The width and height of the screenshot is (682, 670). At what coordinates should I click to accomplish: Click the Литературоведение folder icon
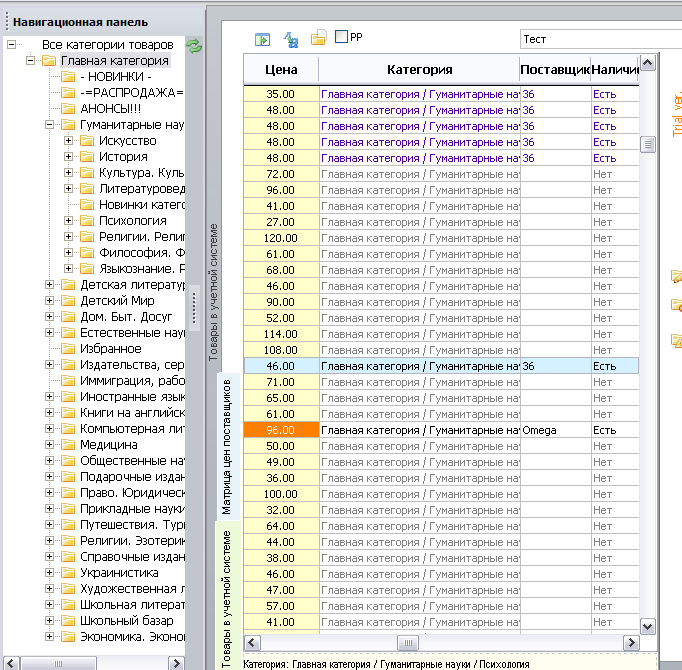[87, 188]
